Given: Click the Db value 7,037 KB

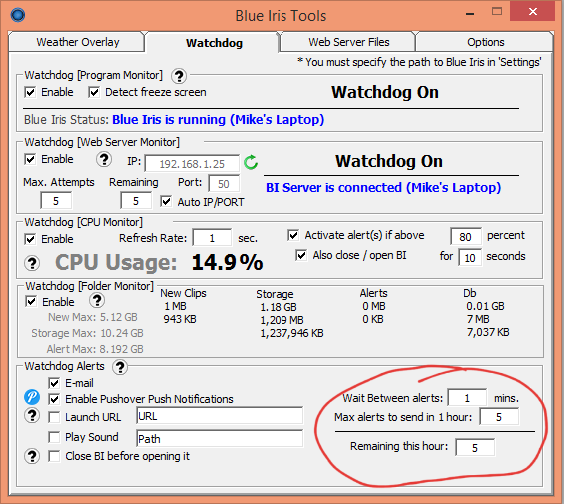Looking at the screenshot, I should [488, 332].
